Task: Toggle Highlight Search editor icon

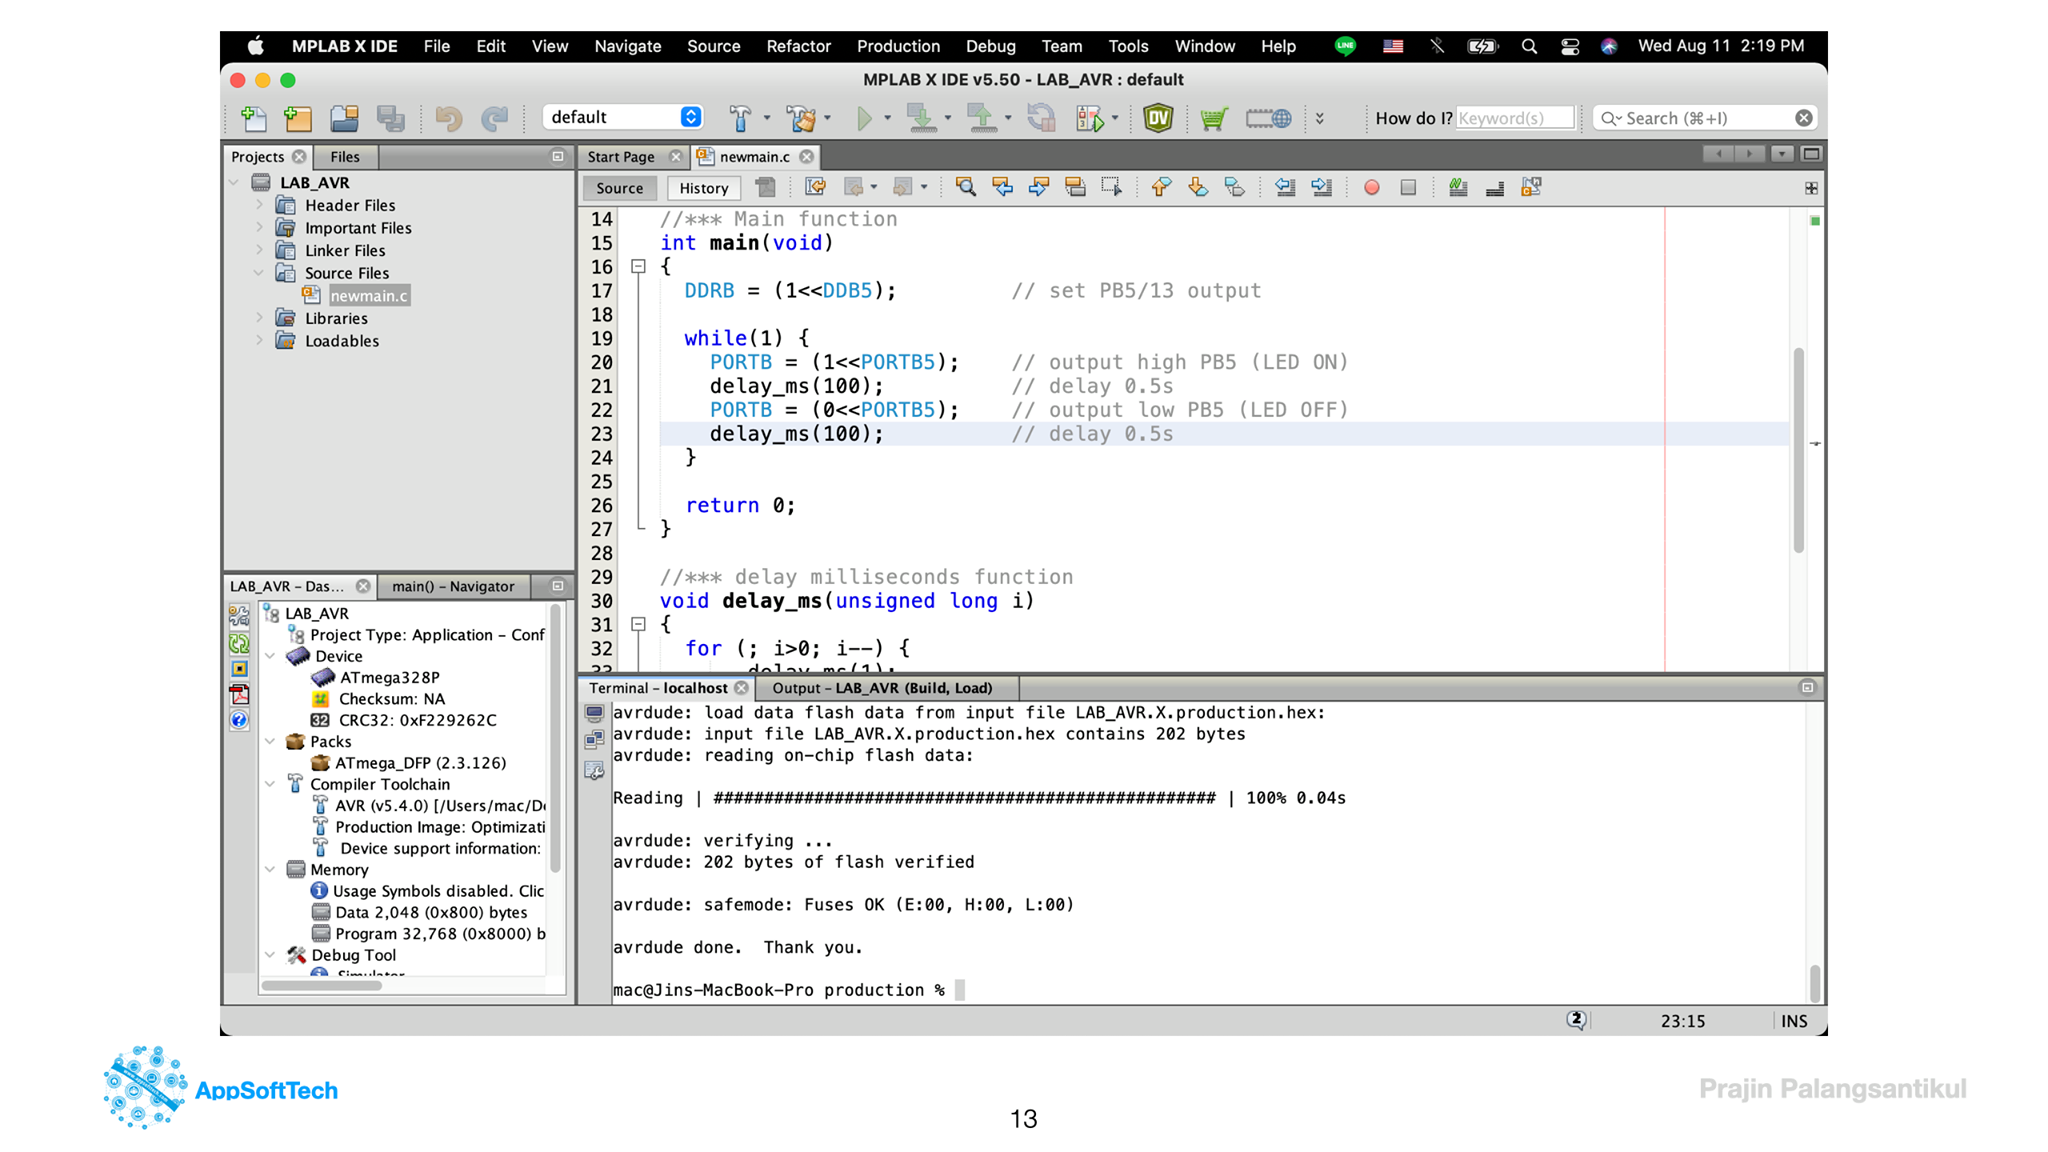Action: [x=1075, y=187]
